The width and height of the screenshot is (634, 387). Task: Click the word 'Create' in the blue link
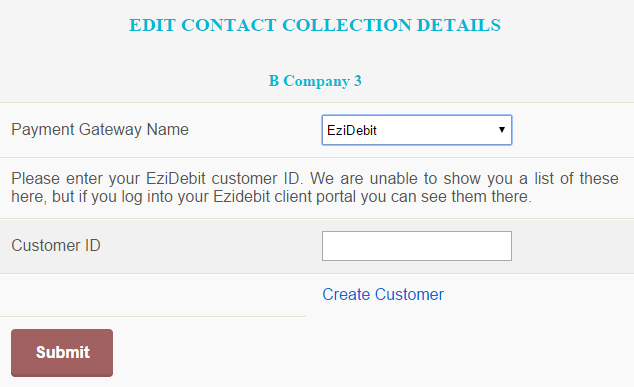click(x=346, y=294)
